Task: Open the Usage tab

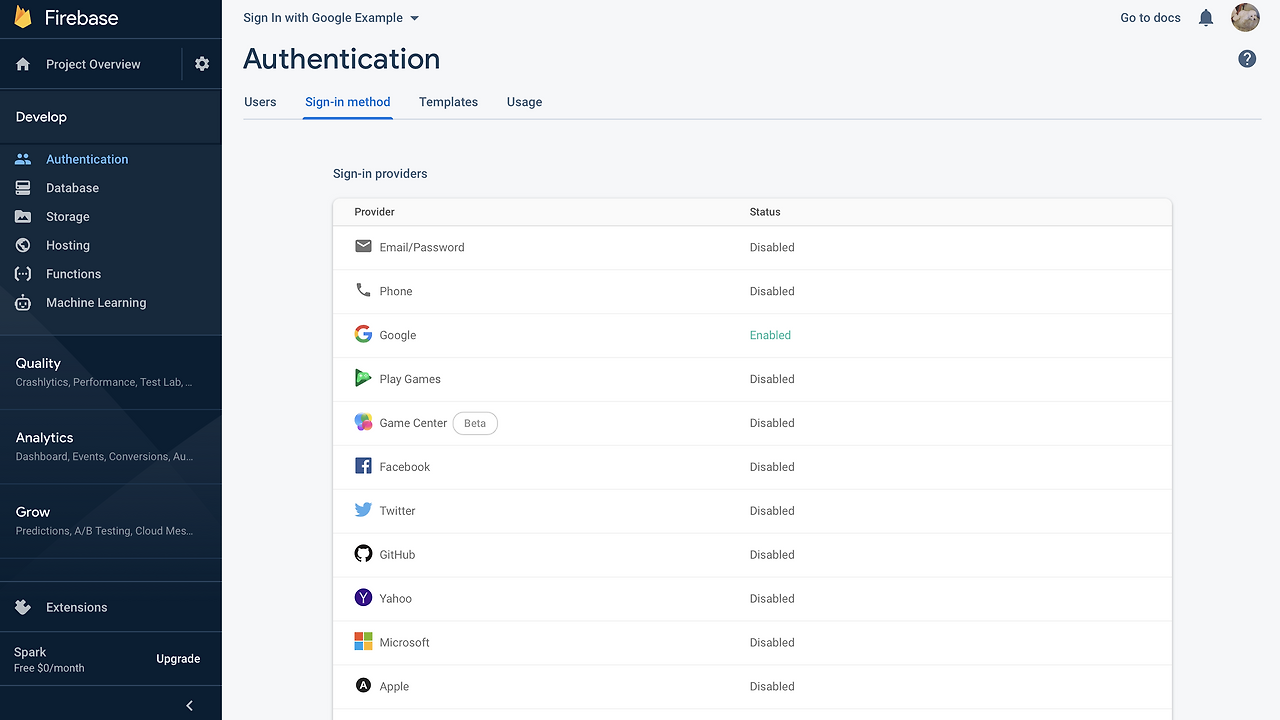Action: pos(524,102)
